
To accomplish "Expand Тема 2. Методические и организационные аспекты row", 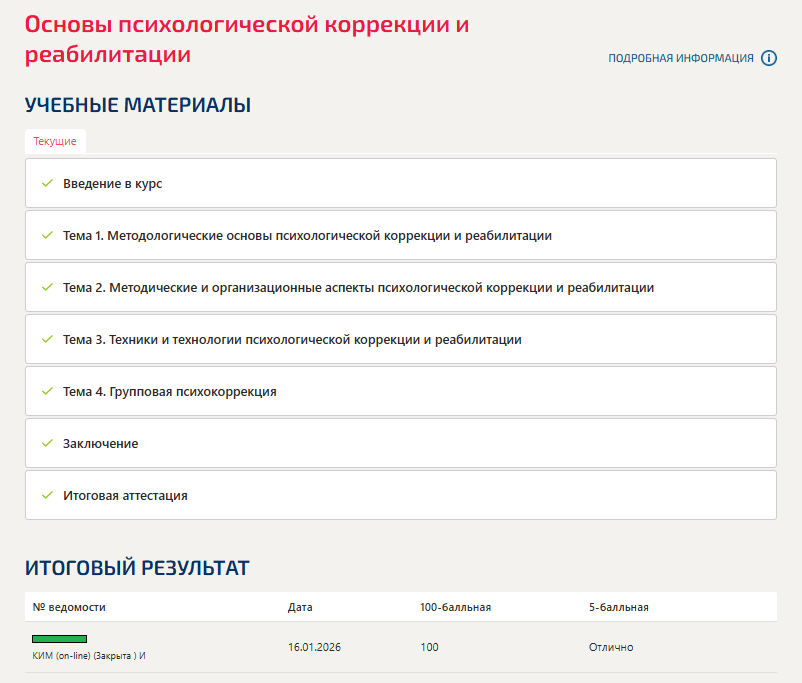I will tap(401, 288).
